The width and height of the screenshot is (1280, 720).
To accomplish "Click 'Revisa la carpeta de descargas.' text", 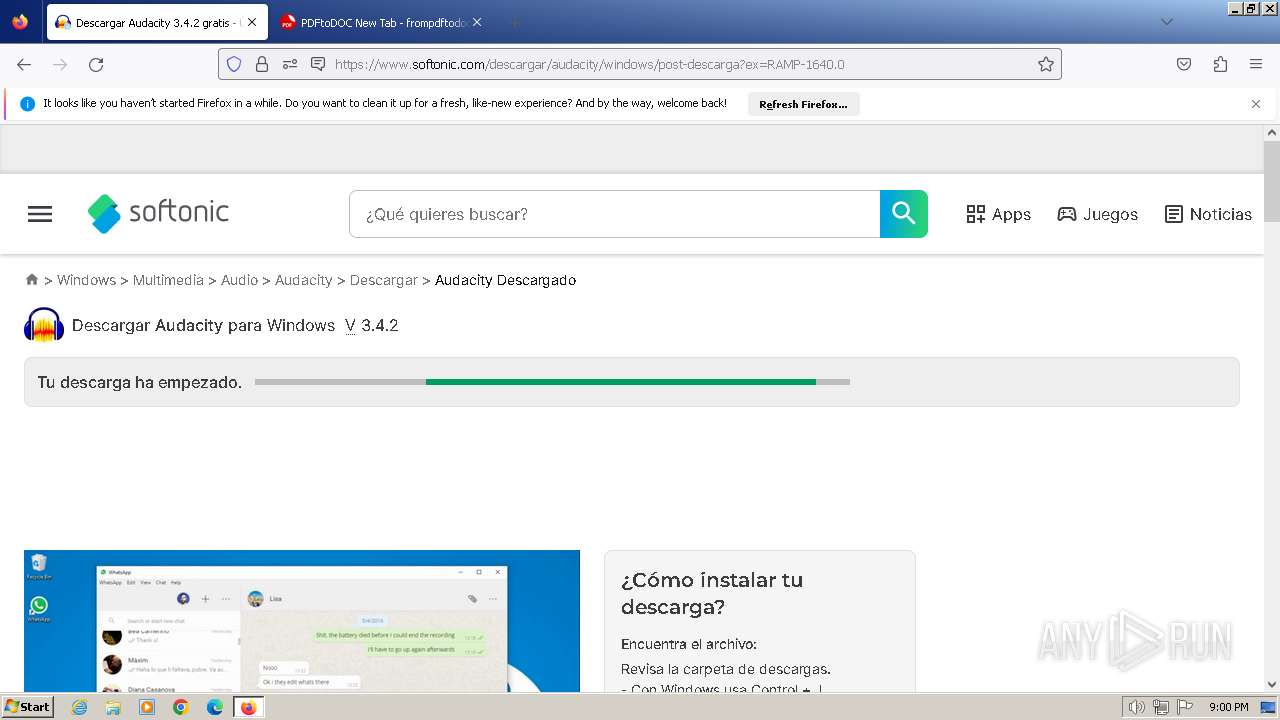I will coord(725,669).
